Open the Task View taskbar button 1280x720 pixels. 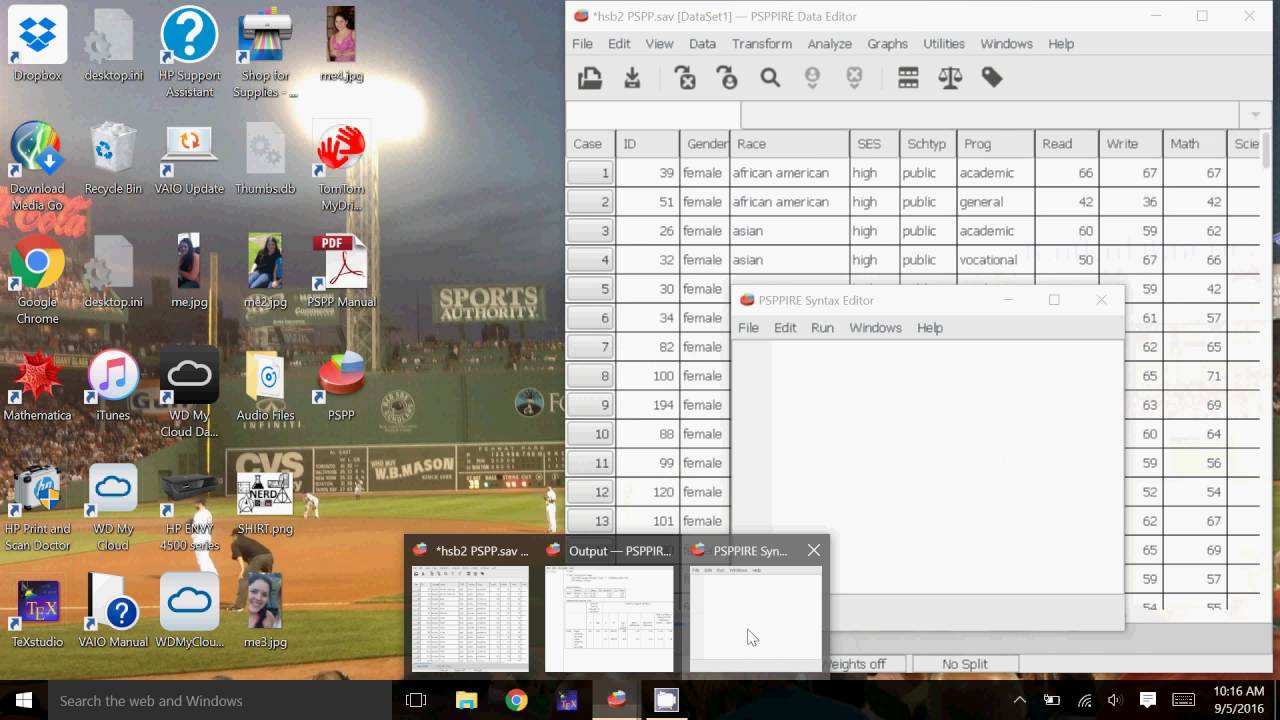(416, 700)
